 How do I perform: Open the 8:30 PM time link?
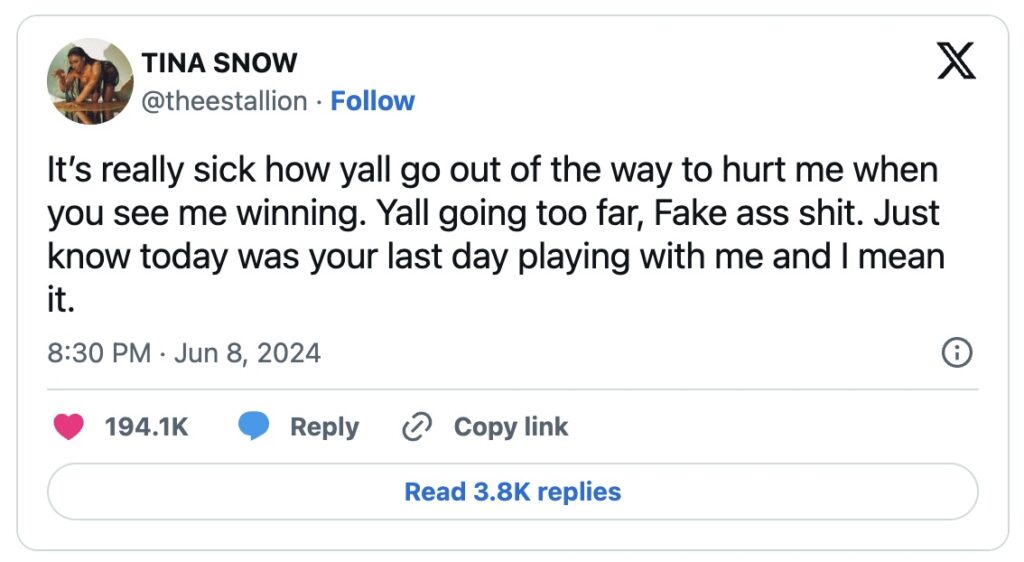(x=98, y=353)
